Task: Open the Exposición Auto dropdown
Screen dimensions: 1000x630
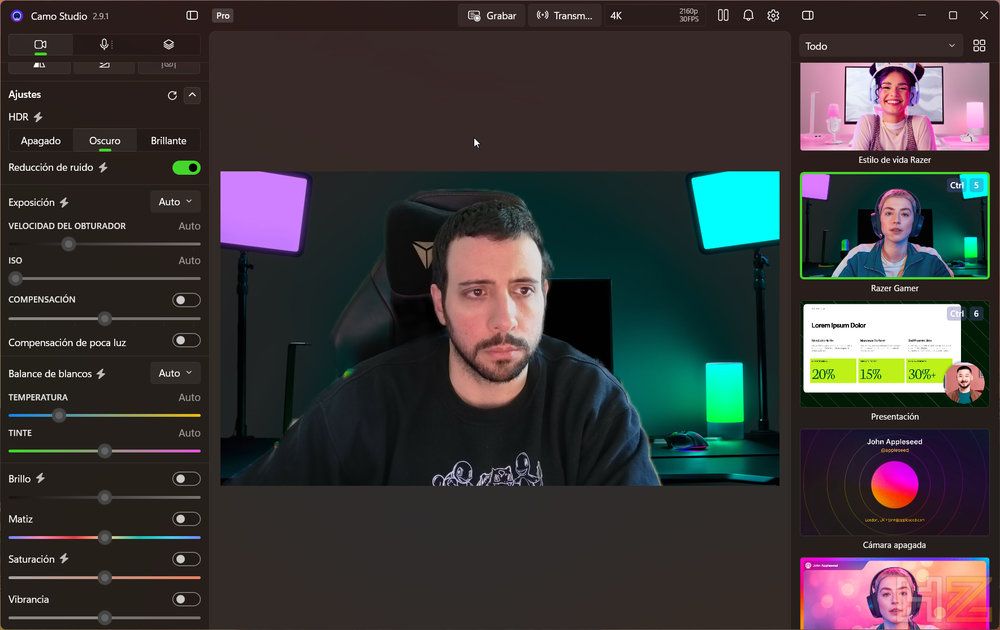Action: click(x=175, y=202)
